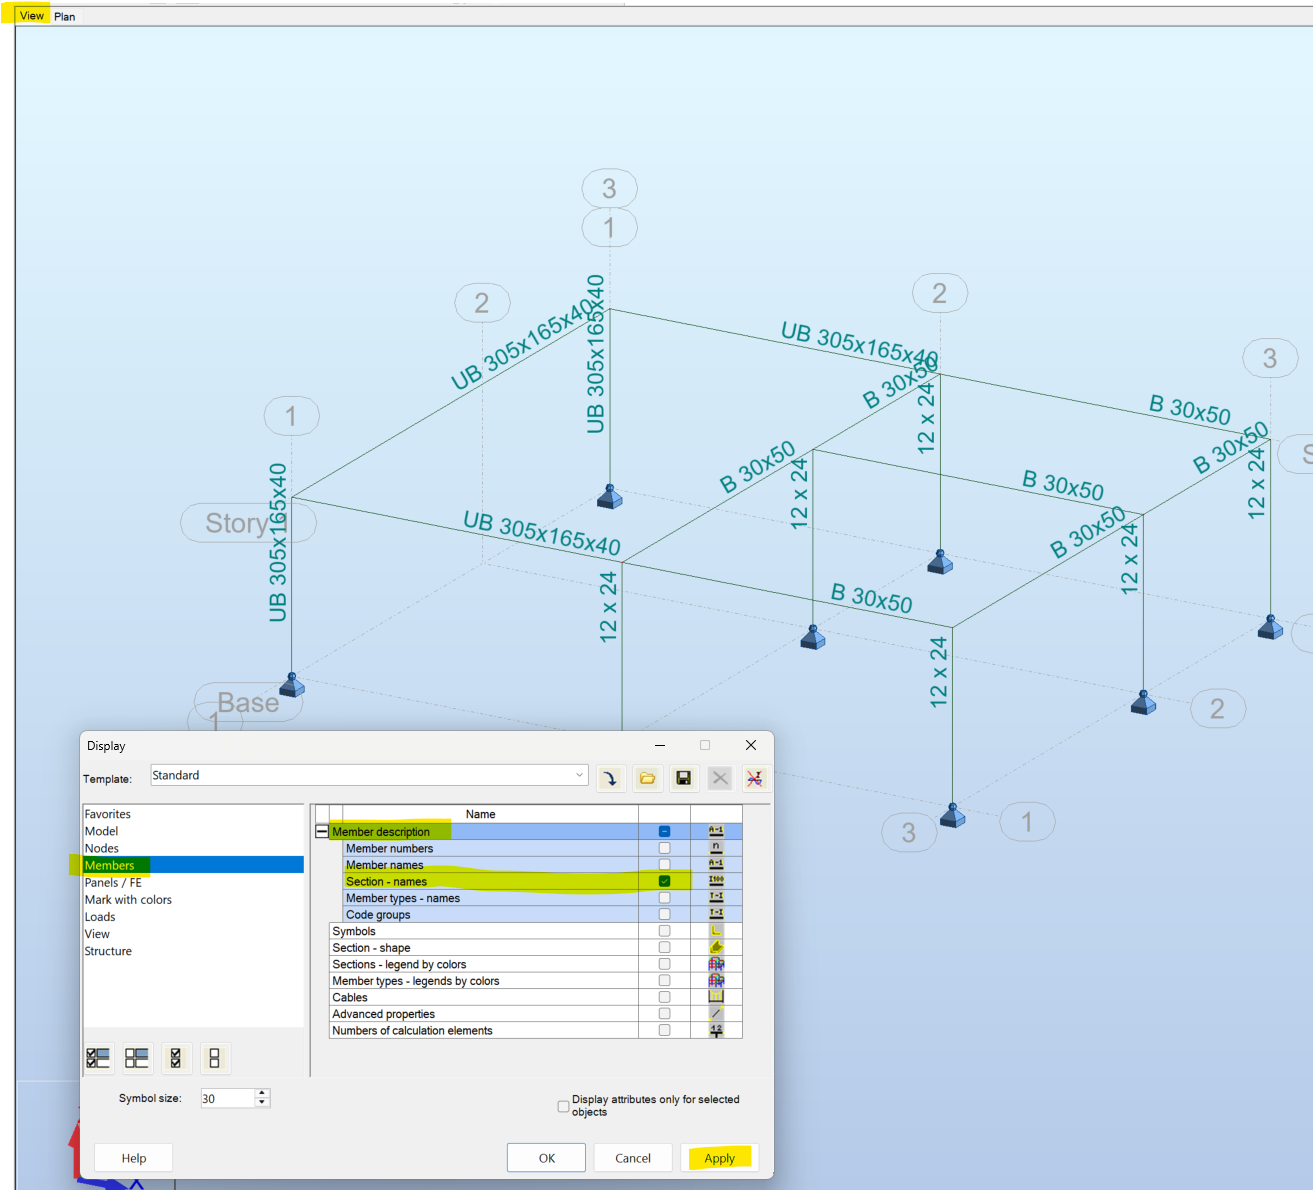
Task: Enable the Member numbers checkbox
Action: coord(664,848)
